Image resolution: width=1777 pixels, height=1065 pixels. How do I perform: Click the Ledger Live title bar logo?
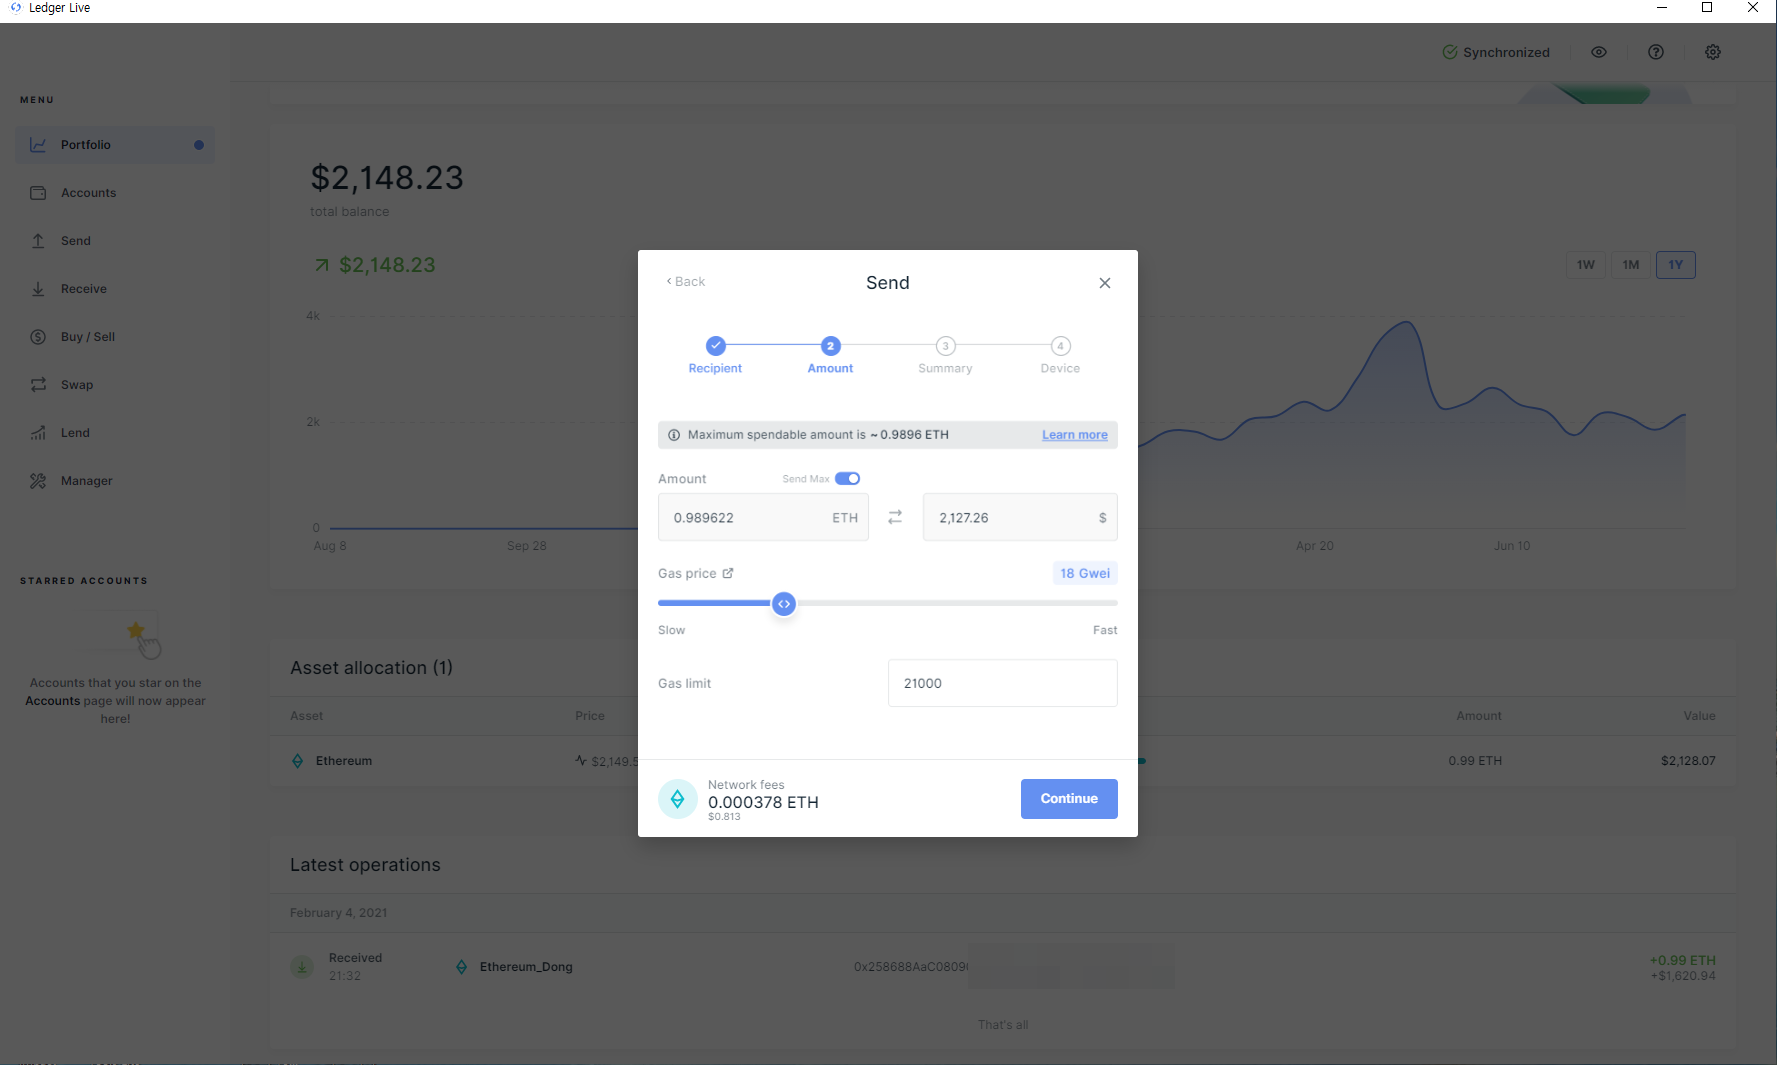click(x=15, y=7)
